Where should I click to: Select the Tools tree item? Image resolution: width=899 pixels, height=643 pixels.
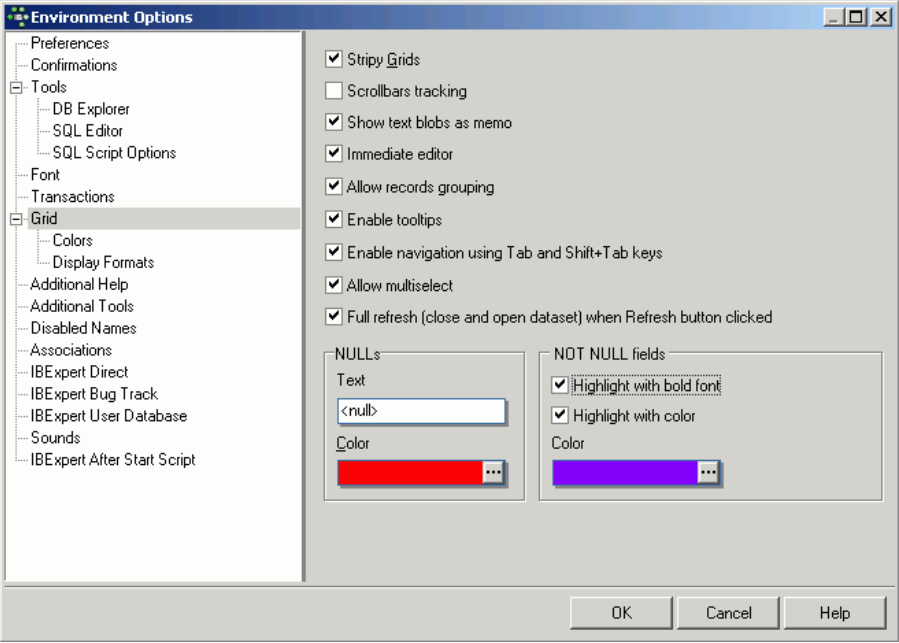(x=49, y=87)
